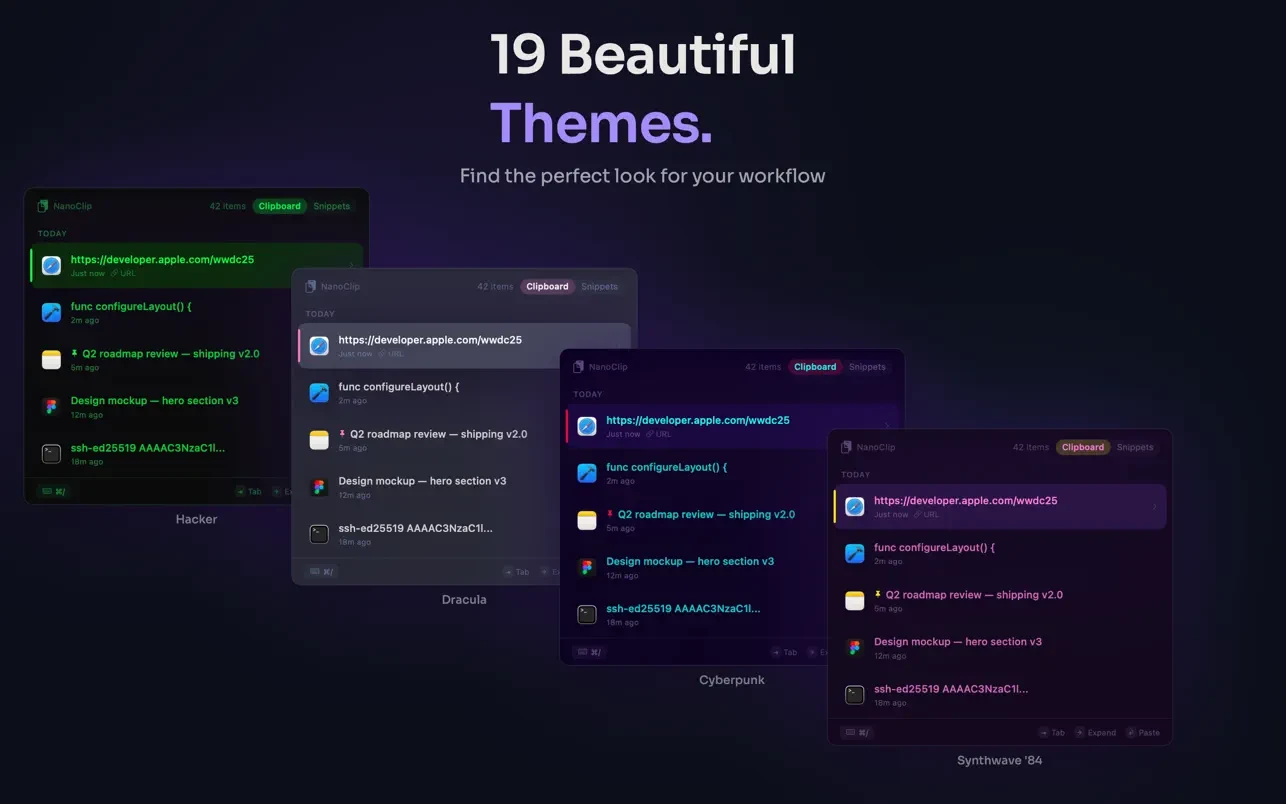Select Q2 roadmap review text in Hacker window

click(x=171, y=354)
